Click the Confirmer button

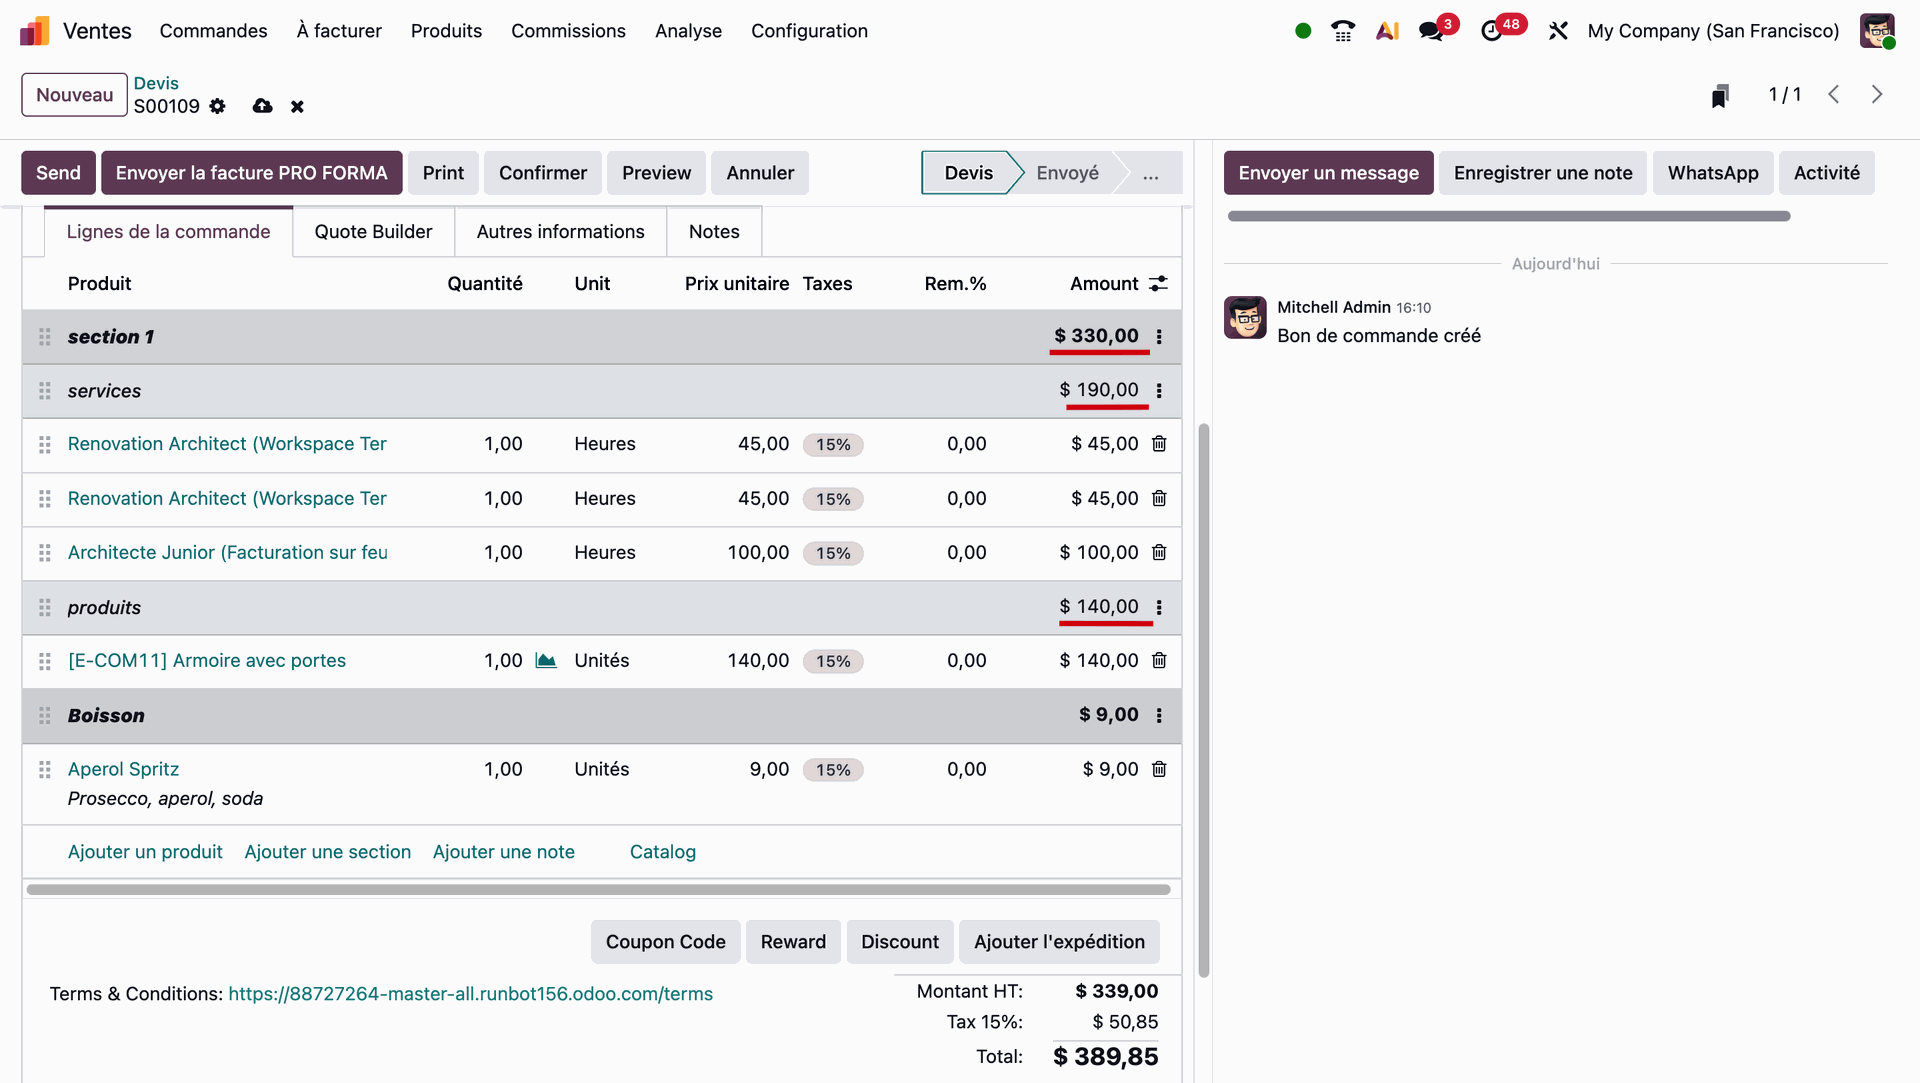pos(542,173)
